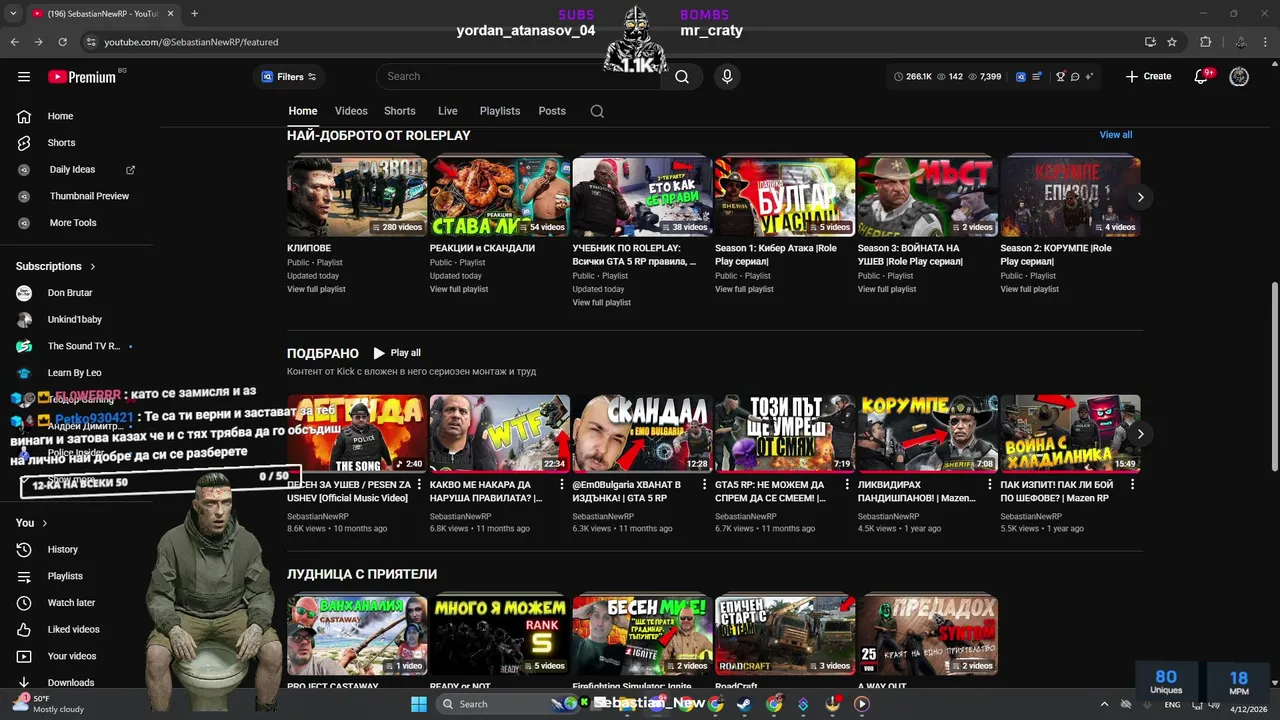Click the address bar URL
Image resolution: width=1280 pixels, height=720 pixels.
point(192,42)
